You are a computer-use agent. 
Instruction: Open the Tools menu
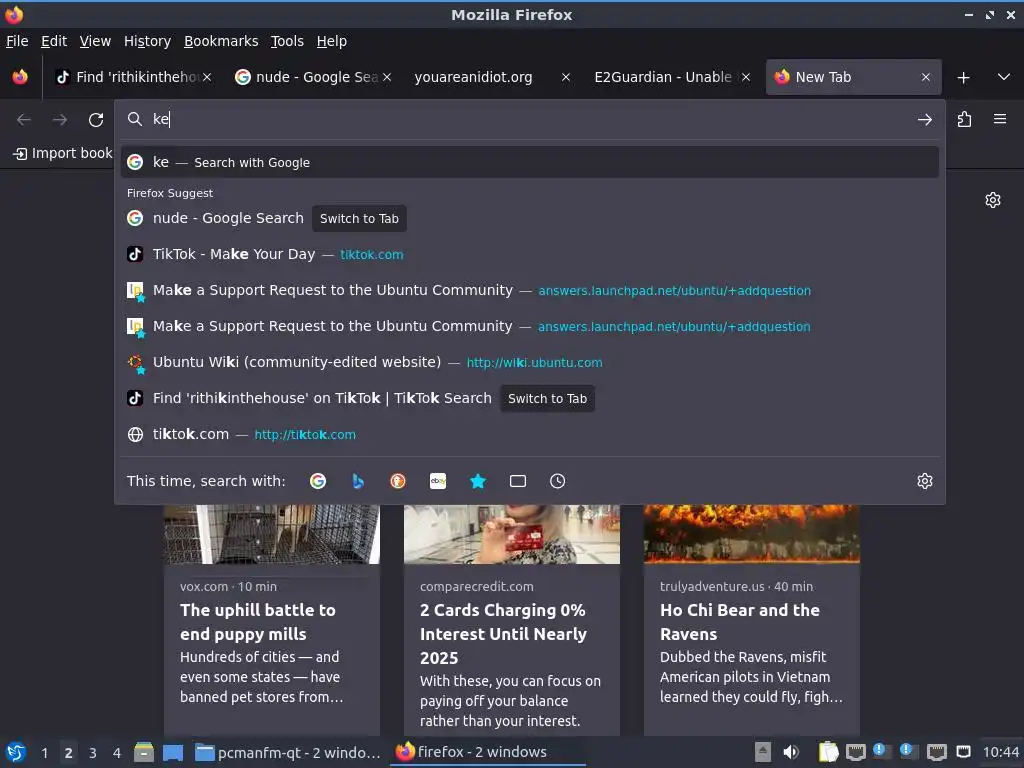[287, 41]
